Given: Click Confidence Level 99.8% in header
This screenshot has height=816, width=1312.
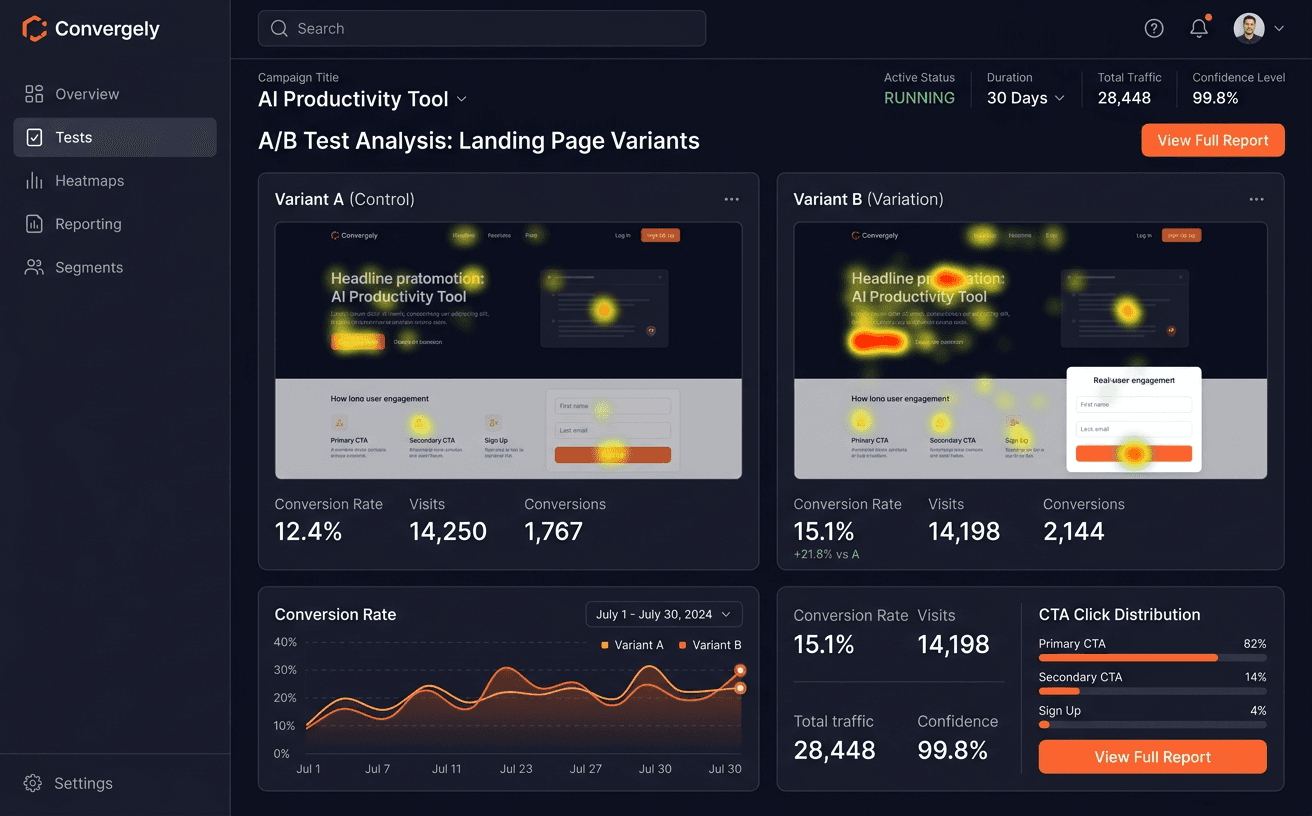Looking at the screenshot, I should tap(1215, 98).
